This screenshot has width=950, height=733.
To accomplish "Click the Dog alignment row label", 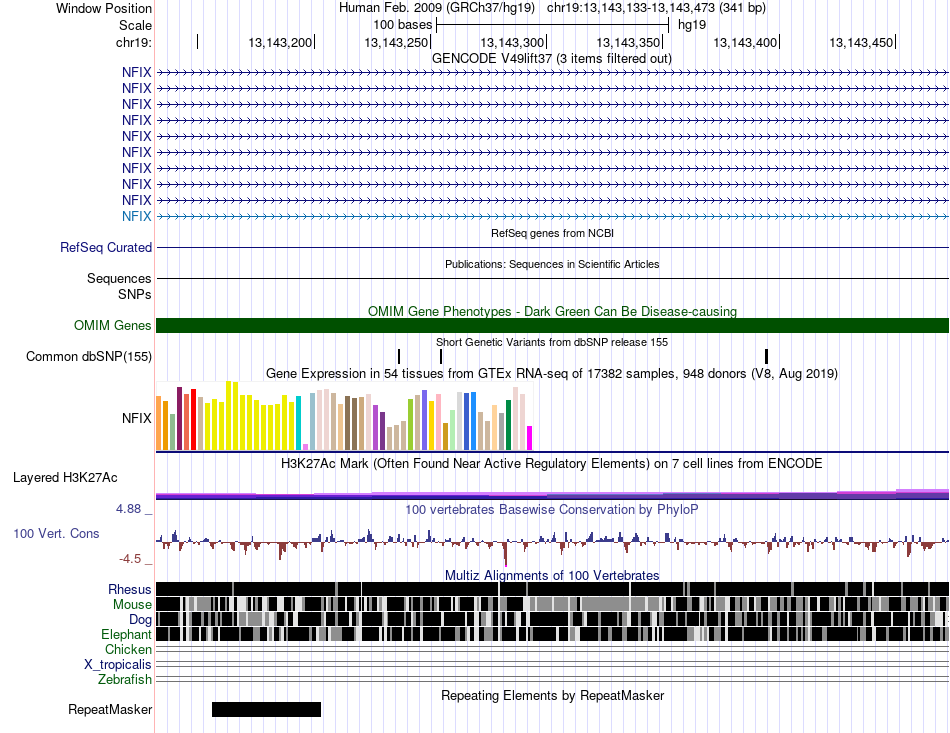I will pos(140,619).
